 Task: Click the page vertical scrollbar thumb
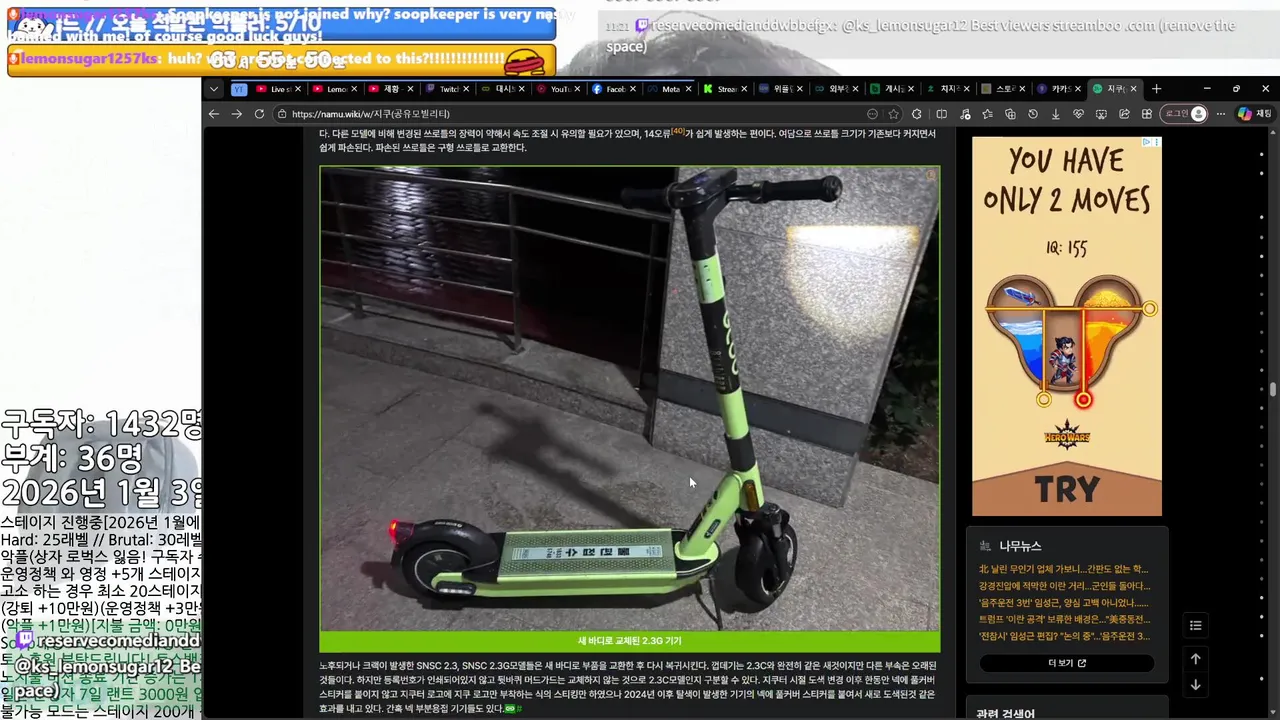coord(1273,390)
